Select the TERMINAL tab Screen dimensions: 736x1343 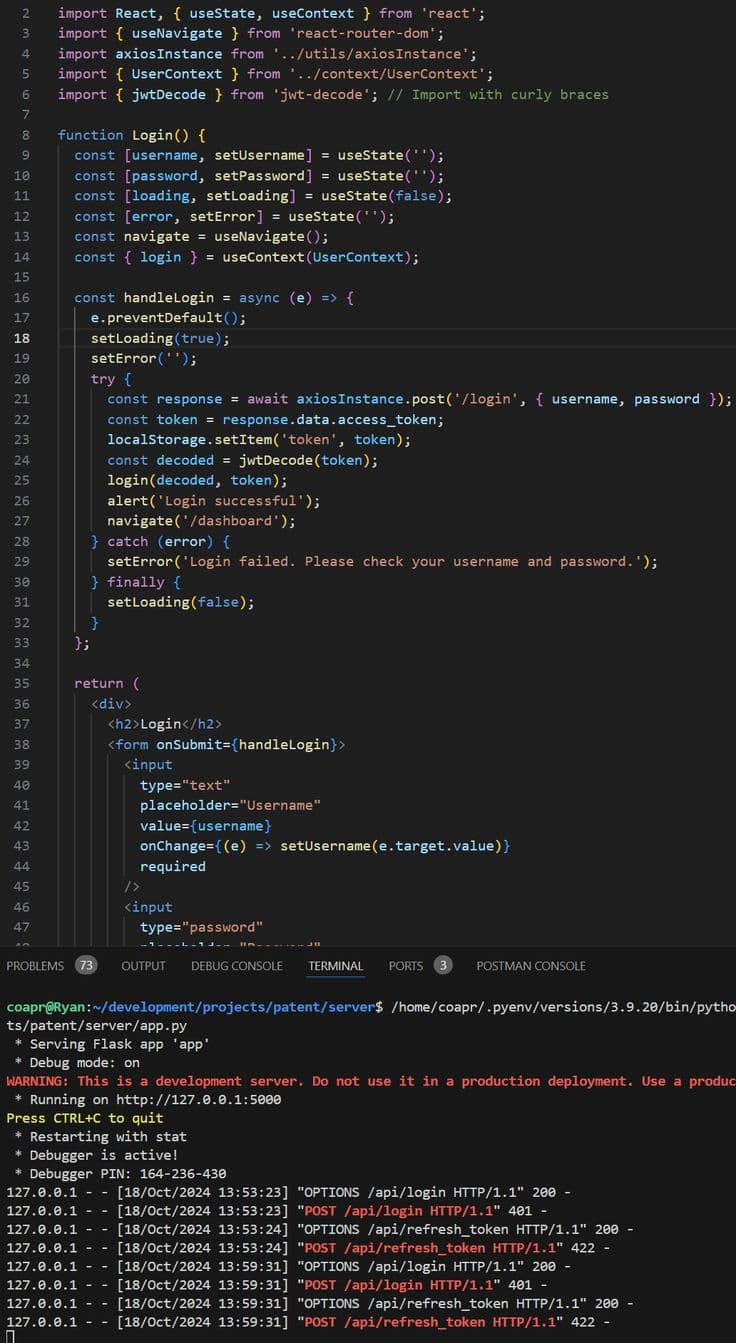(336, 966)
